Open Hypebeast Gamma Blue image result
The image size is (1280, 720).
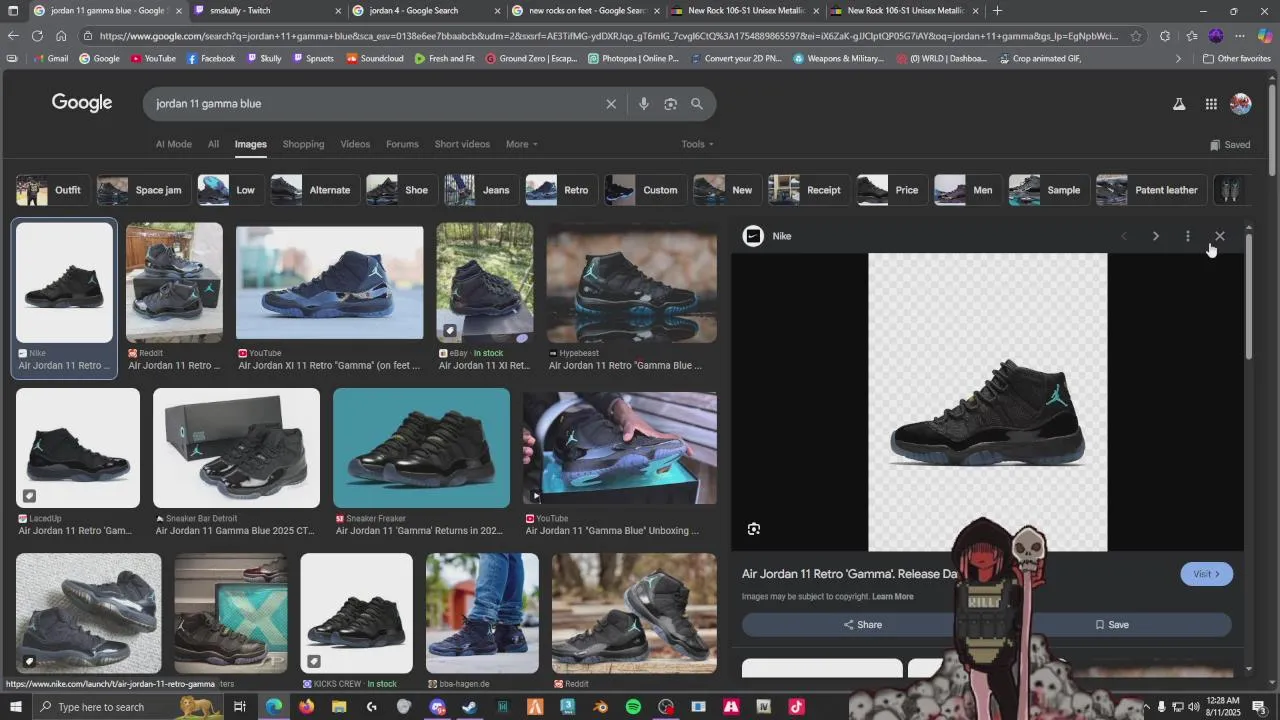(632, 283)
